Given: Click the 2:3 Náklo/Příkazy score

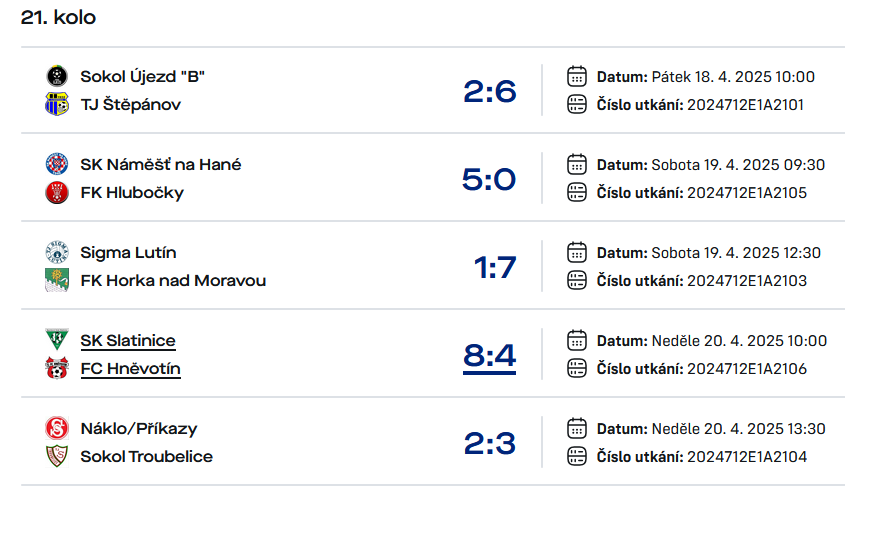Looking at the screenshot, I should [x=489, y=443].
